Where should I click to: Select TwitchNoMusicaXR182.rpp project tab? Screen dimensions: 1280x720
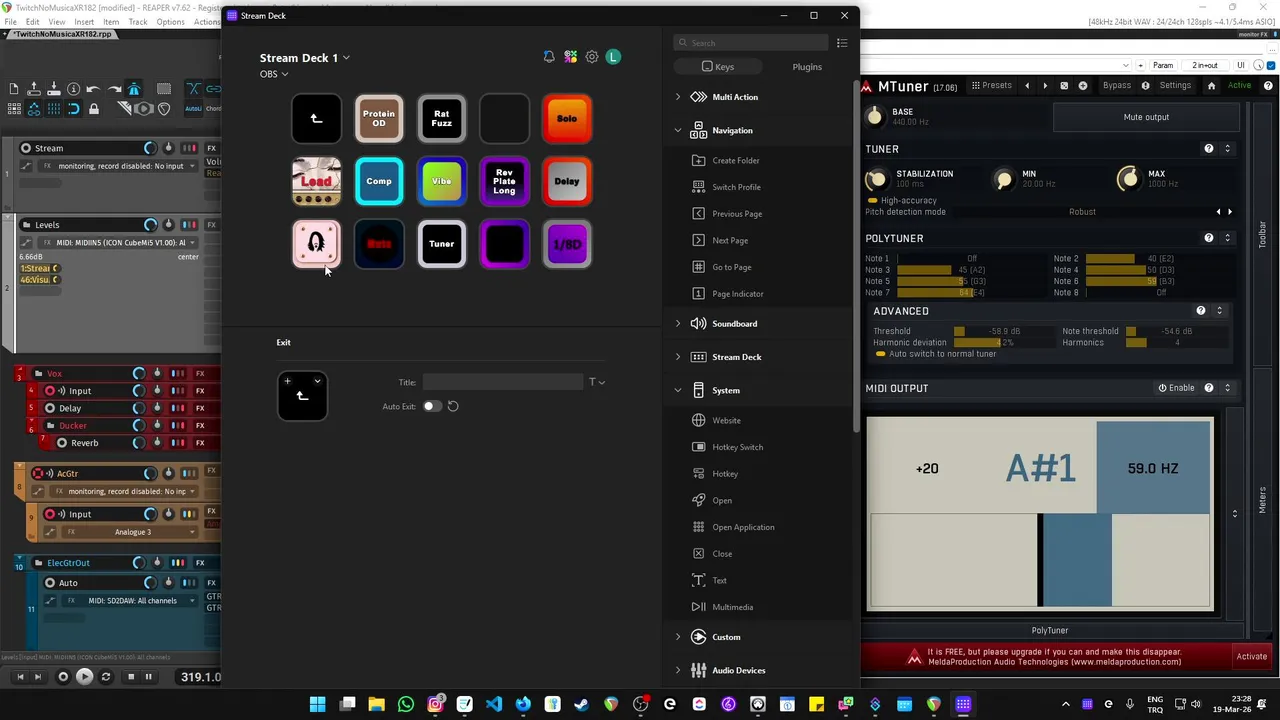point(63,34)
